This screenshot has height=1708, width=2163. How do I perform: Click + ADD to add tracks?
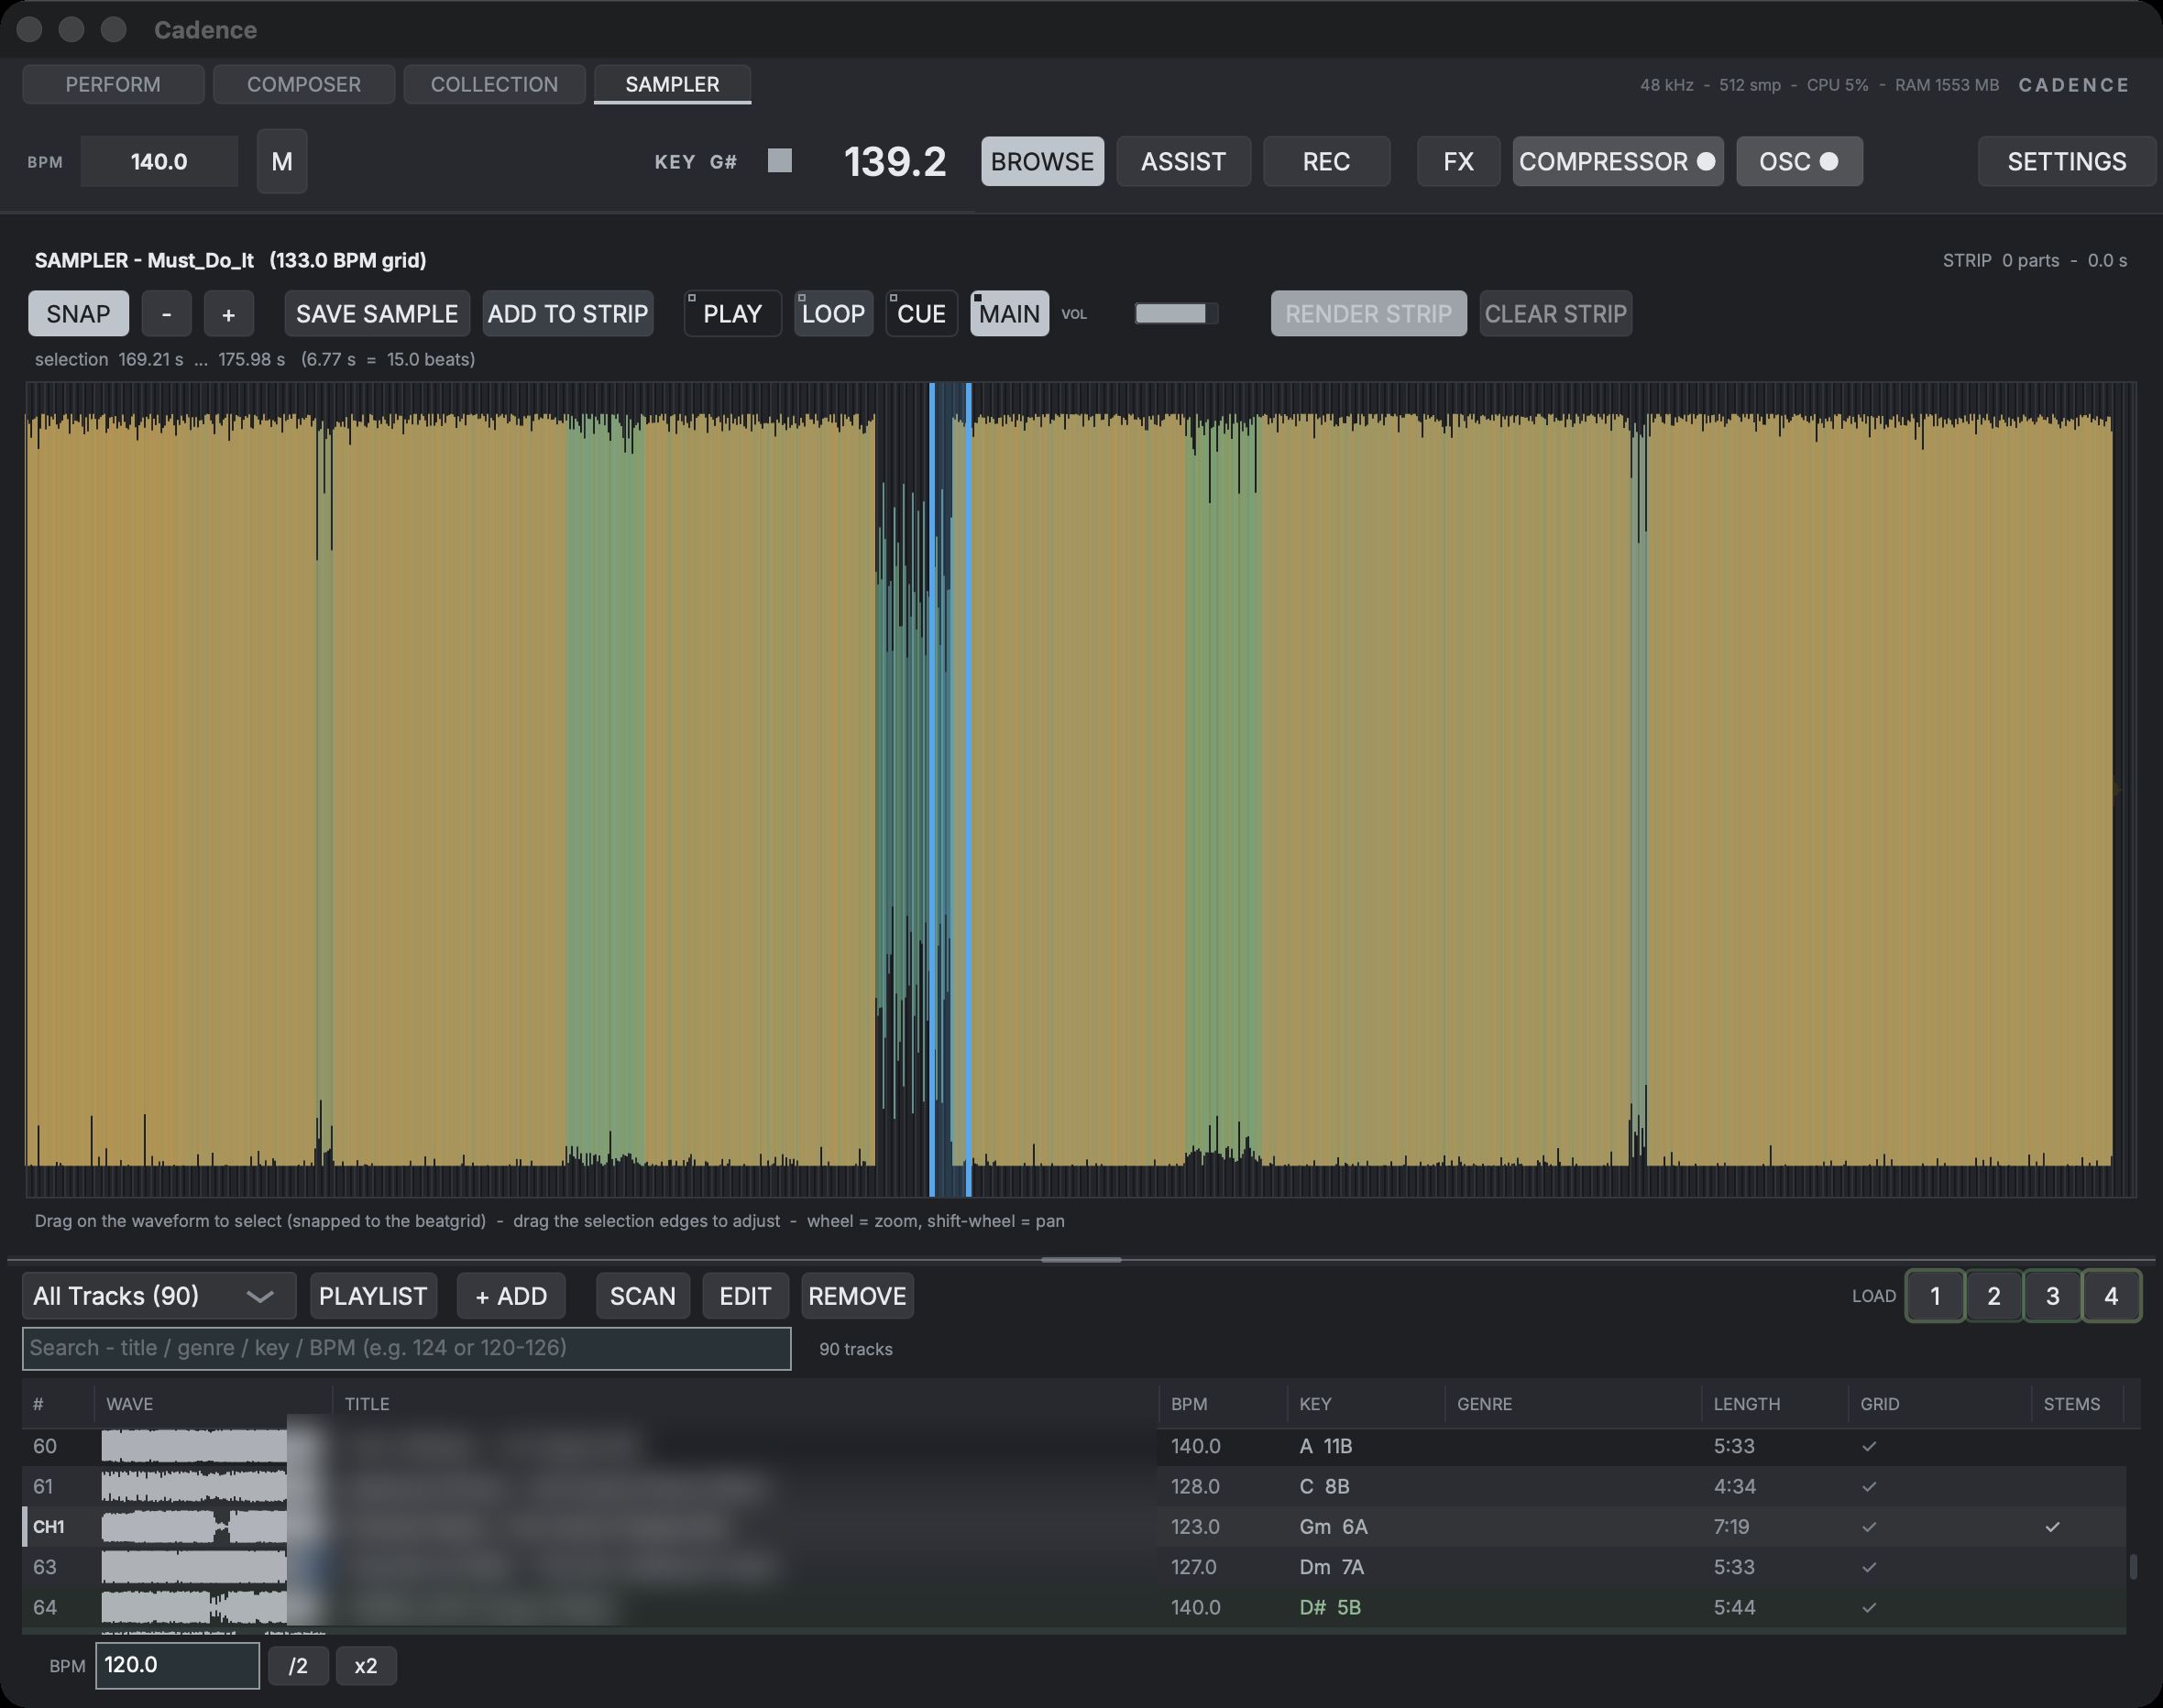(x=511, y=1296)
